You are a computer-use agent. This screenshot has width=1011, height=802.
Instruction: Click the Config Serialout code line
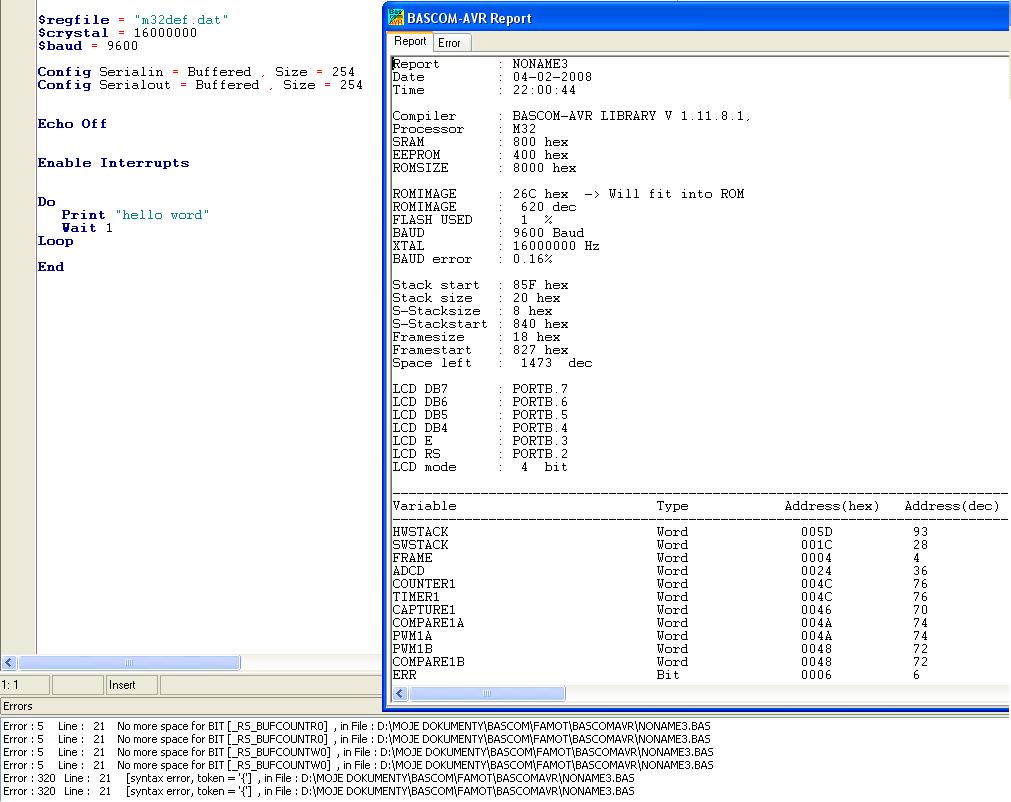pyautogui.click(x=200, y=84)
